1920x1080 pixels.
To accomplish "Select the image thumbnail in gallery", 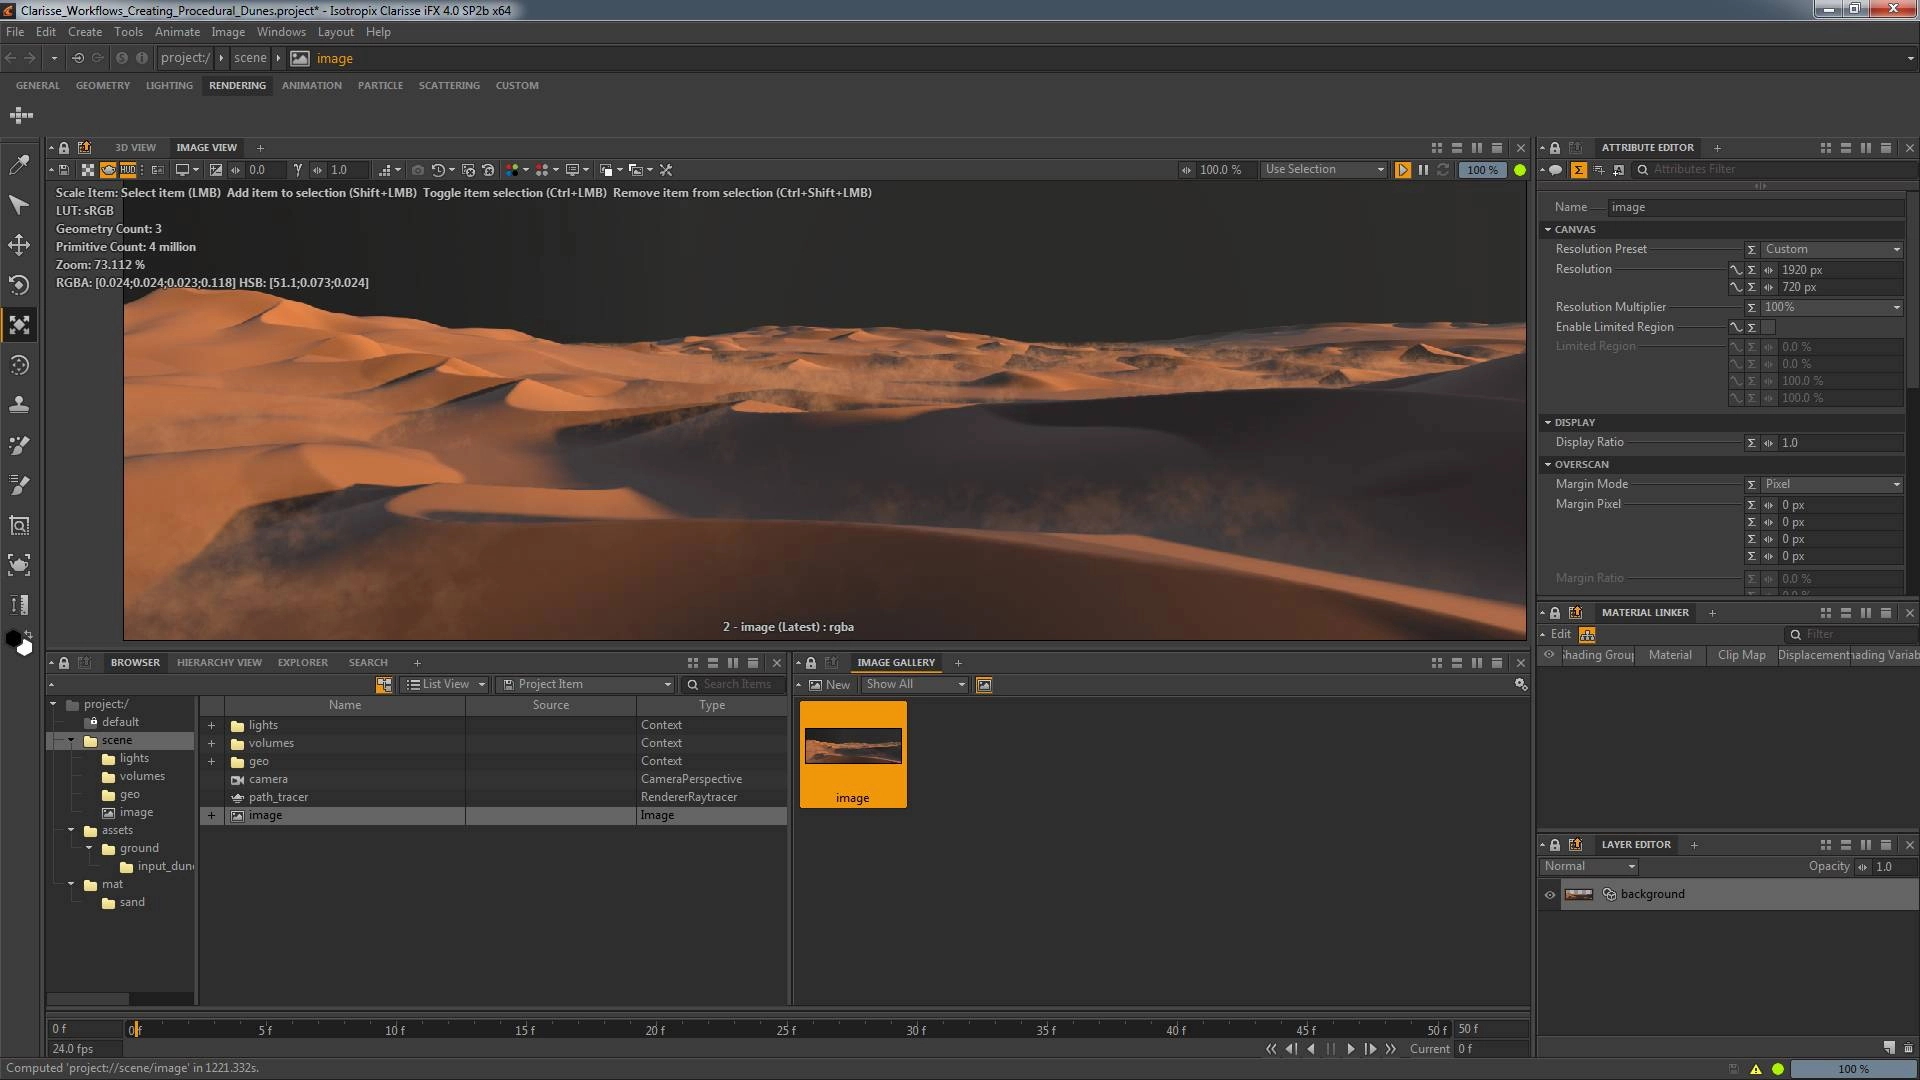I will (853, 754).
